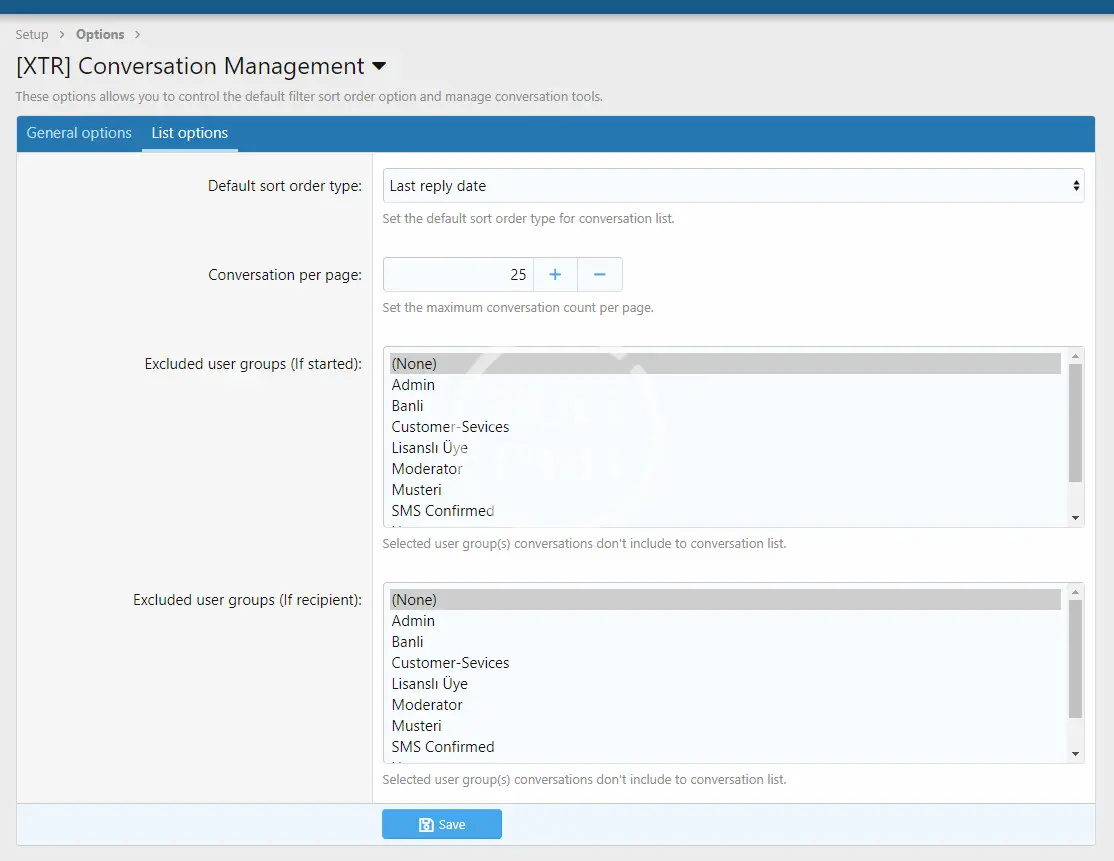Select Moderator in the If started list
1114x861 pixels.
[x=427, y=469]
